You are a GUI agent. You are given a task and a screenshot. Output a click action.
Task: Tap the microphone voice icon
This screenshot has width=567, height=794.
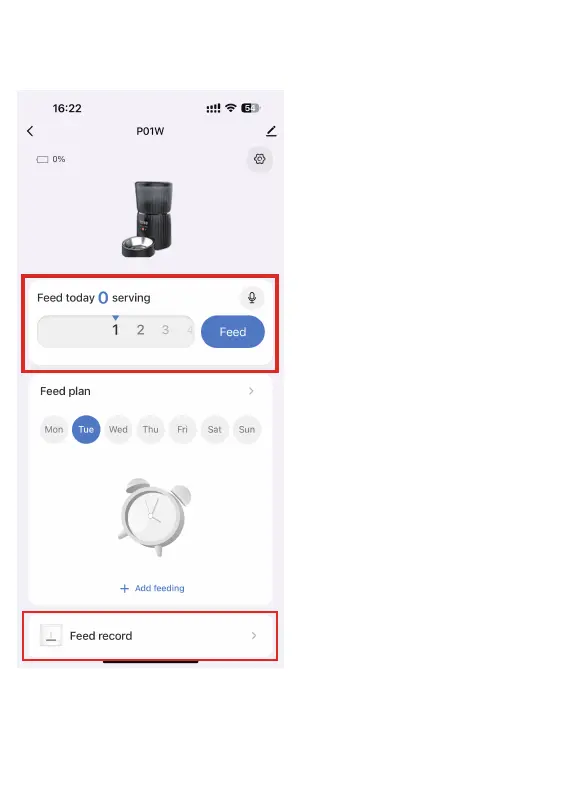[252, 297]
